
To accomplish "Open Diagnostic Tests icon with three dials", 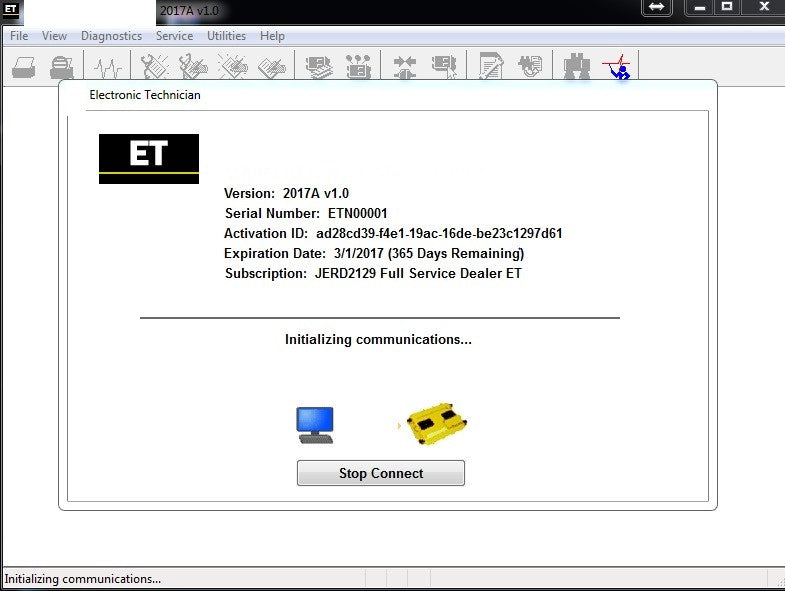I will [x=358, y=67].
